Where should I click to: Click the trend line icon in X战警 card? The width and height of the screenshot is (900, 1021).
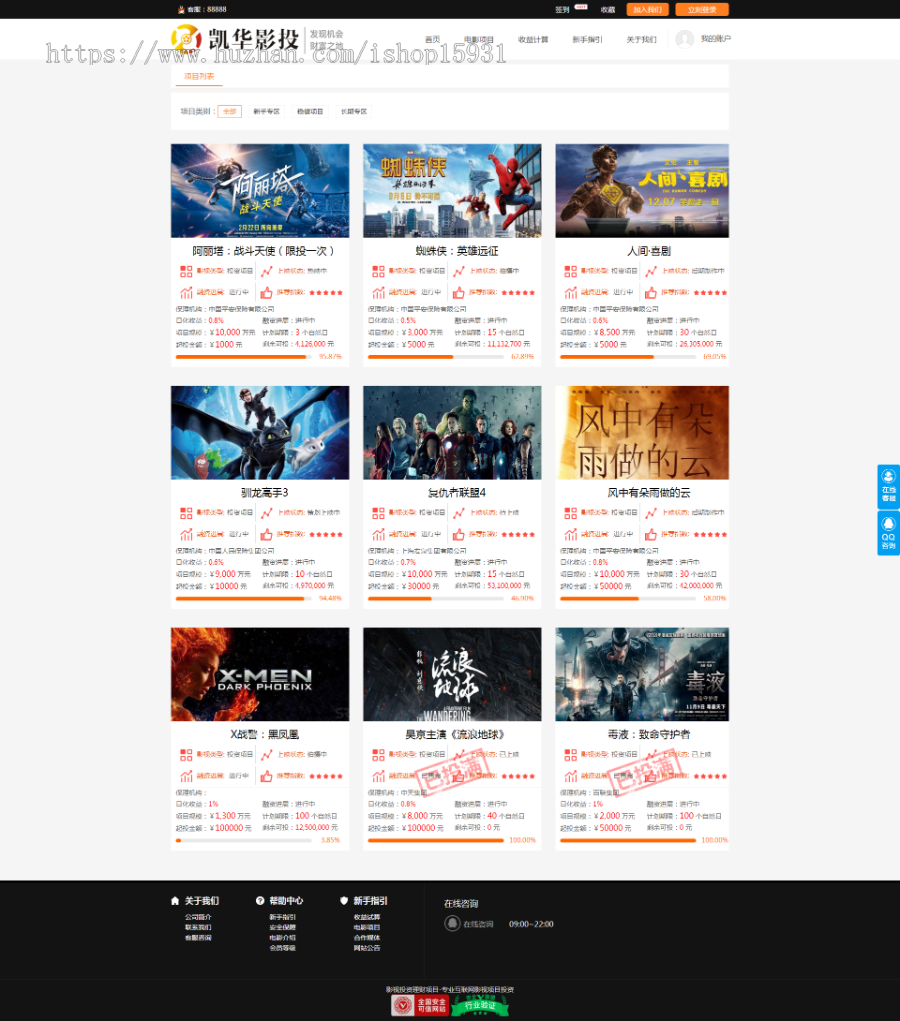click(266, 755)
